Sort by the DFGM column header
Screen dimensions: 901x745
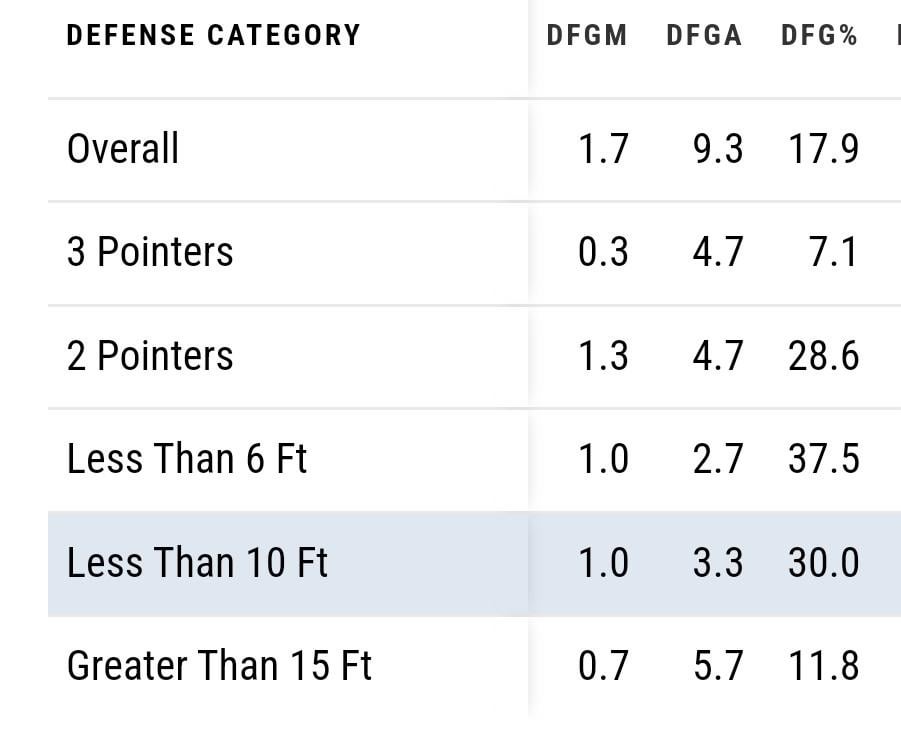[x=586, y=35]
